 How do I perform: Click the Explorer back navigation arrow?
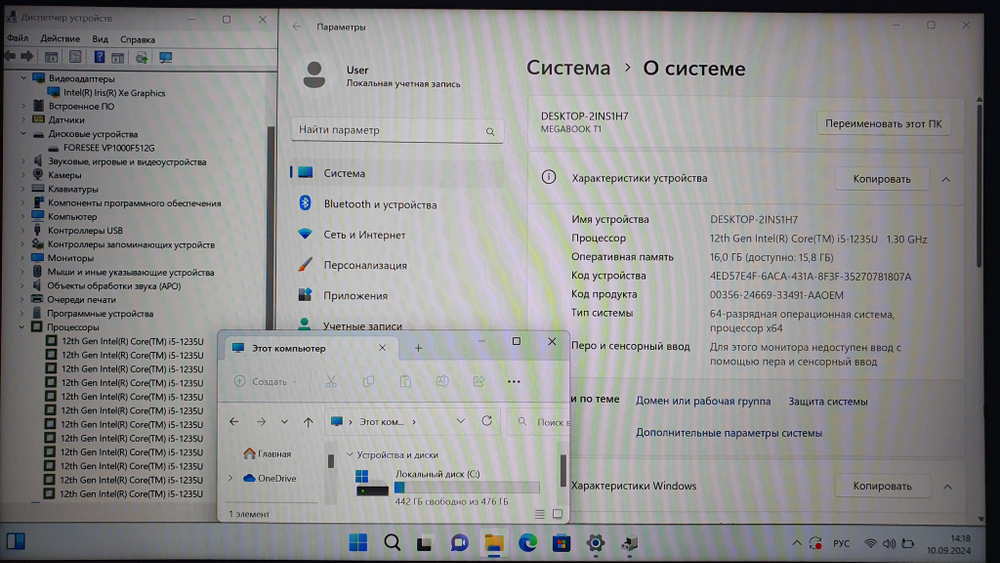click(234, 422)
